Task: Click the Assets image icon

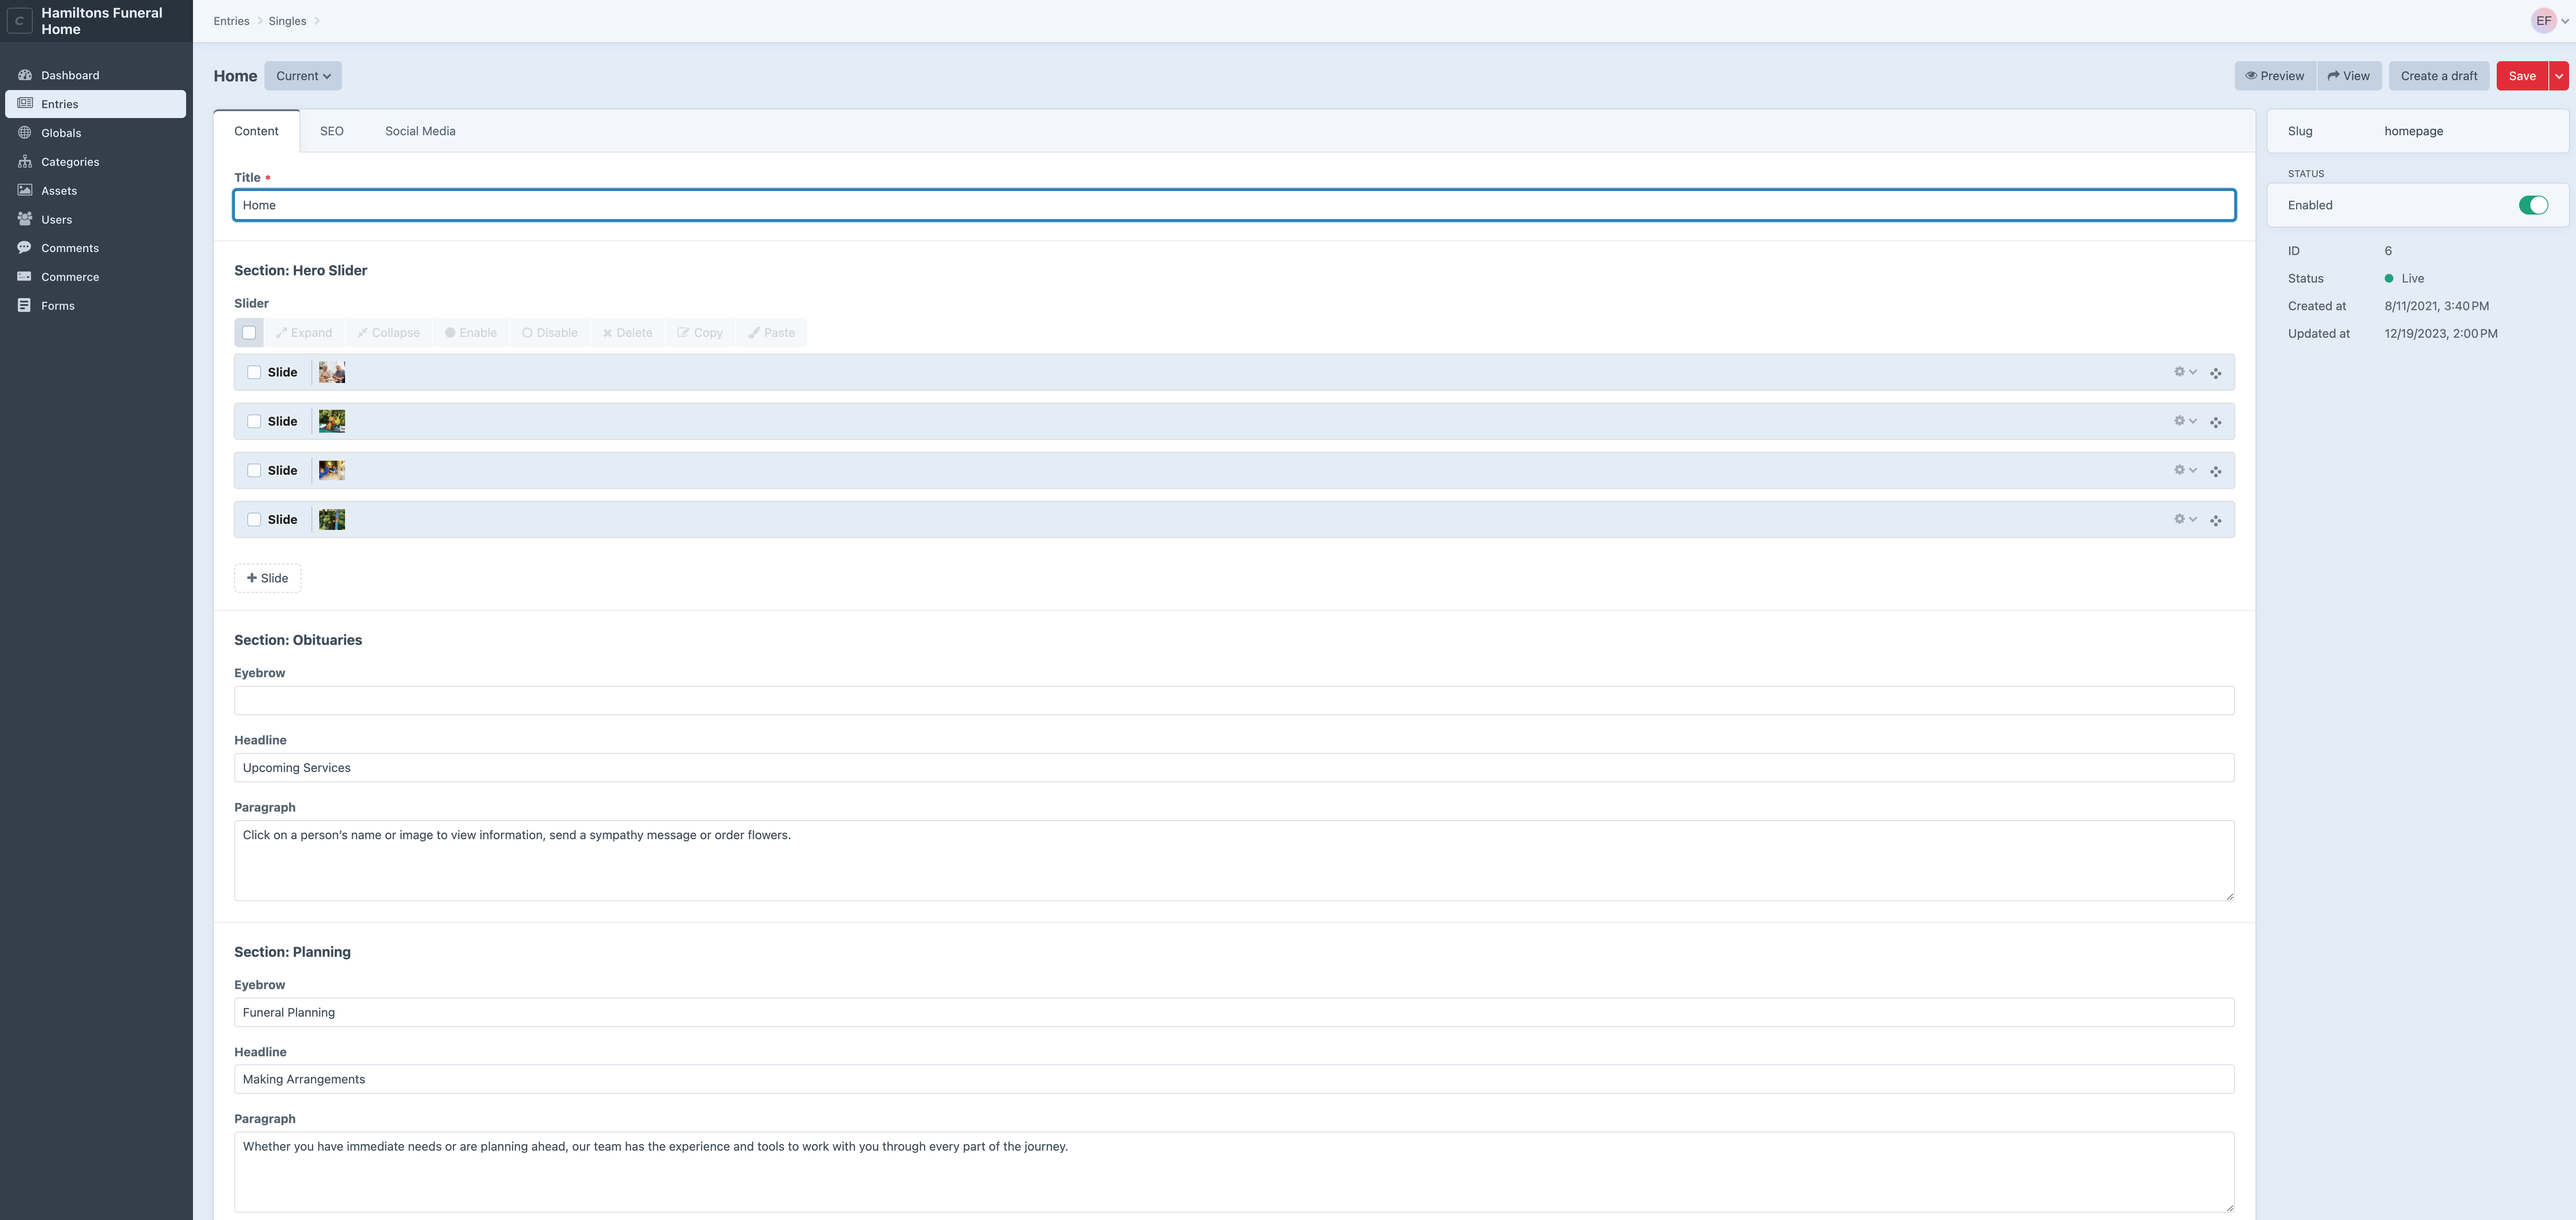Action: point(24,190)
